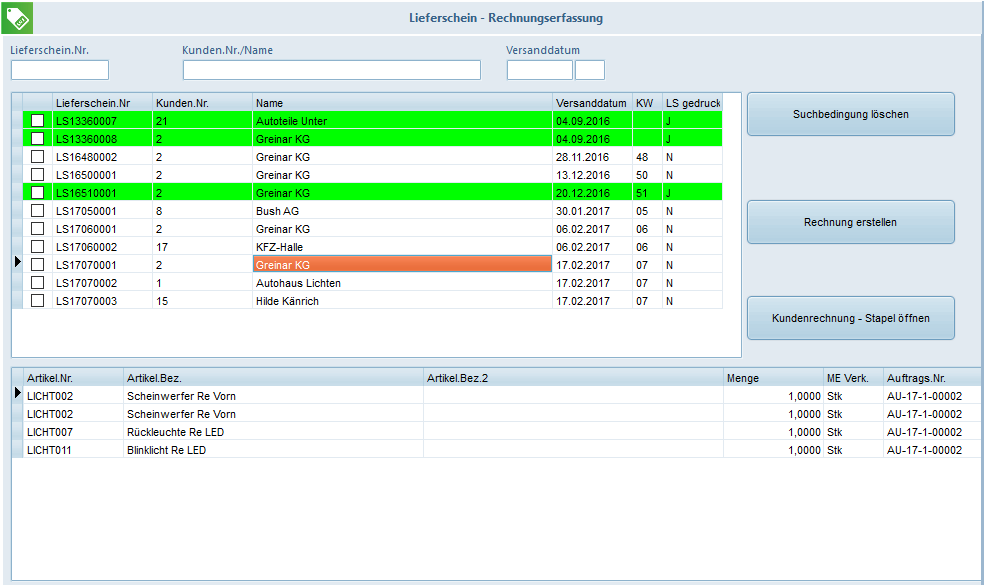Click the Rechnung erstellen button

click(x=850, y=222)
